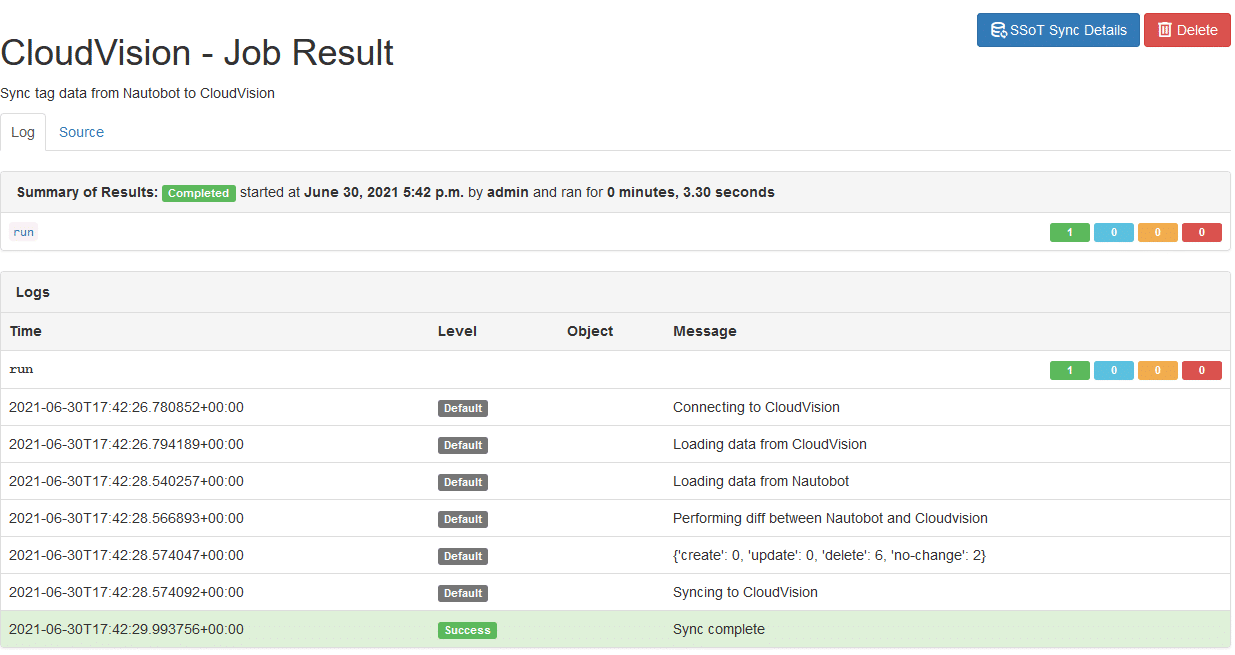Click Default badge in Performing diff row
This screenshot has height=655, width=1235.
463,519
